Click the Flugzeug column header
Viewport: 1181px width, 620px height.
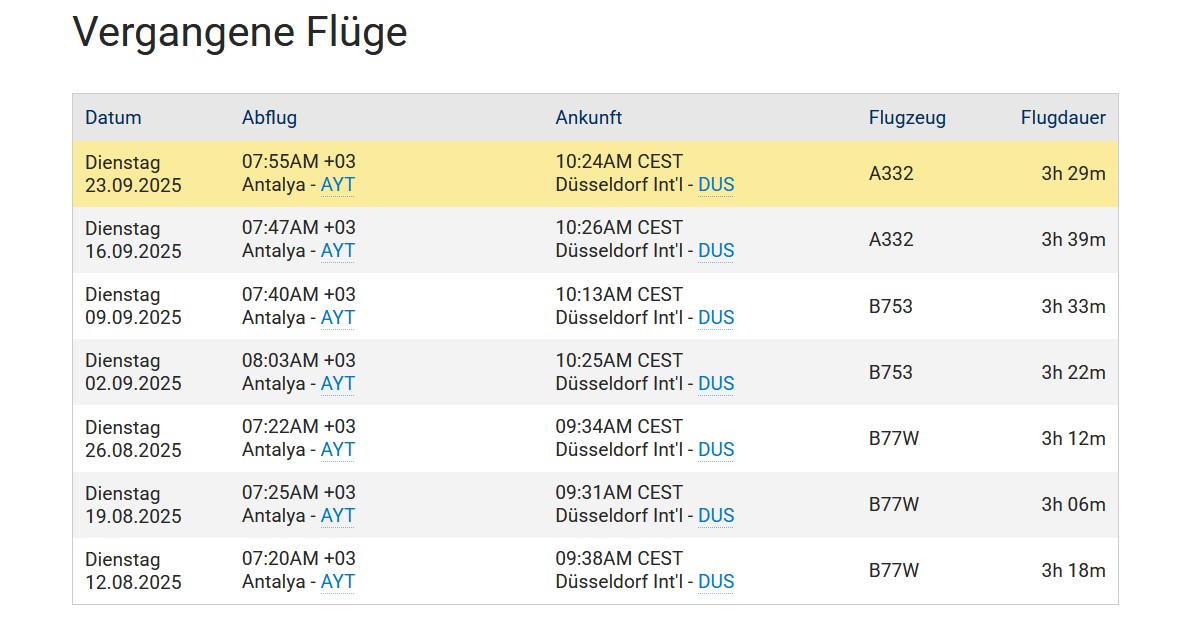pyautogui.click(x=907, y=118)
